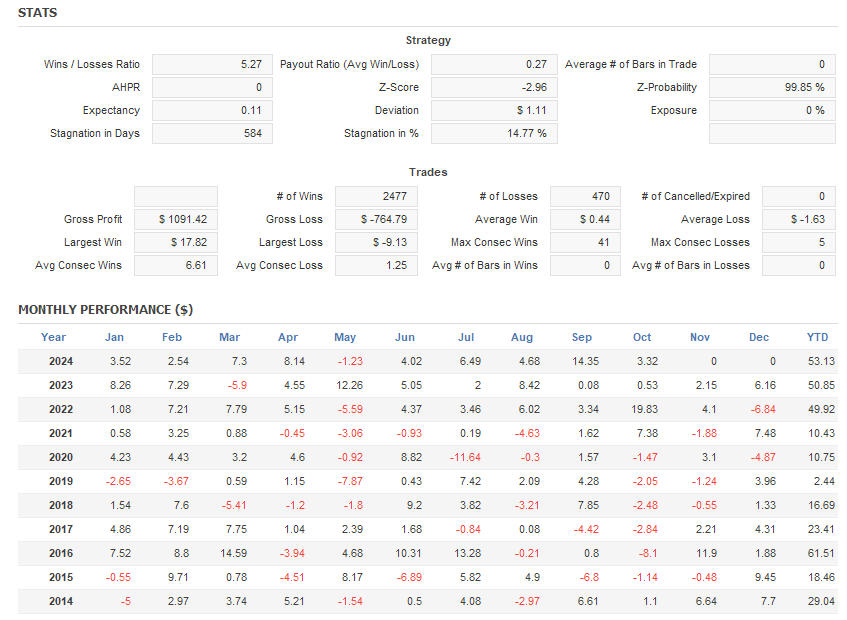
Task: Click the AHPR value field
Action: (x=212, y=87)
